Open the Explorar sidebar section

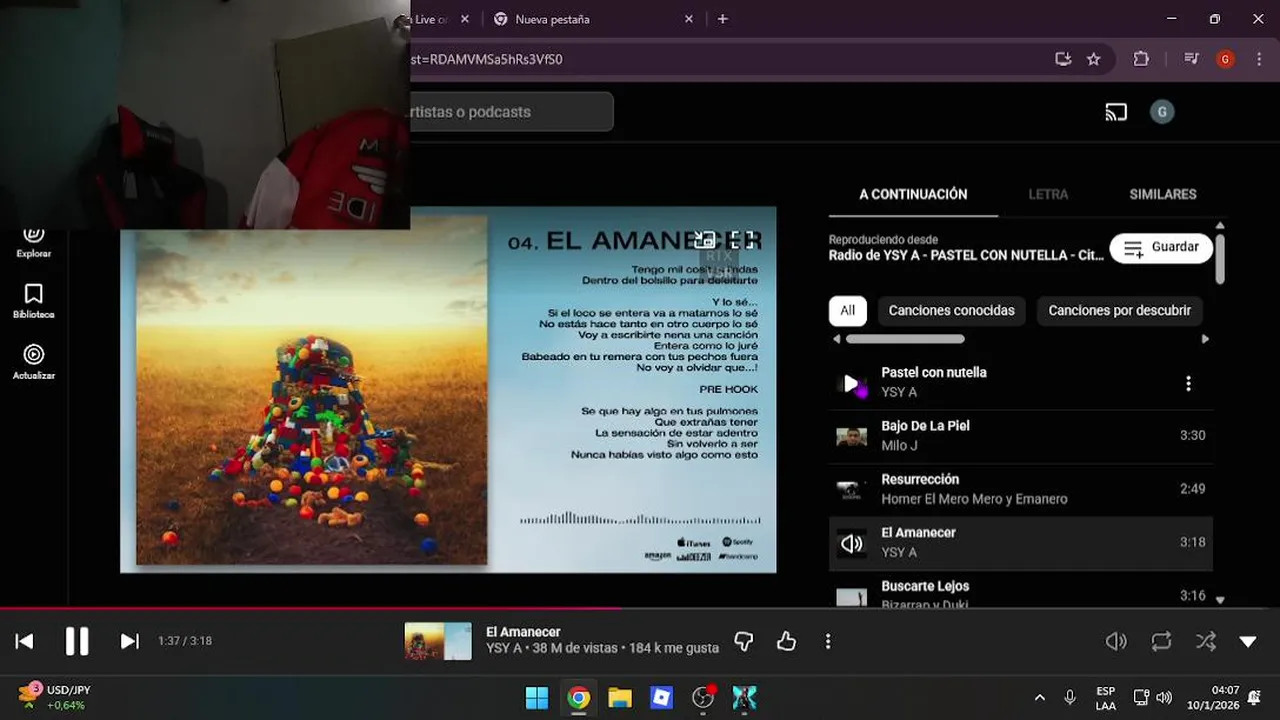click(33, 241)
